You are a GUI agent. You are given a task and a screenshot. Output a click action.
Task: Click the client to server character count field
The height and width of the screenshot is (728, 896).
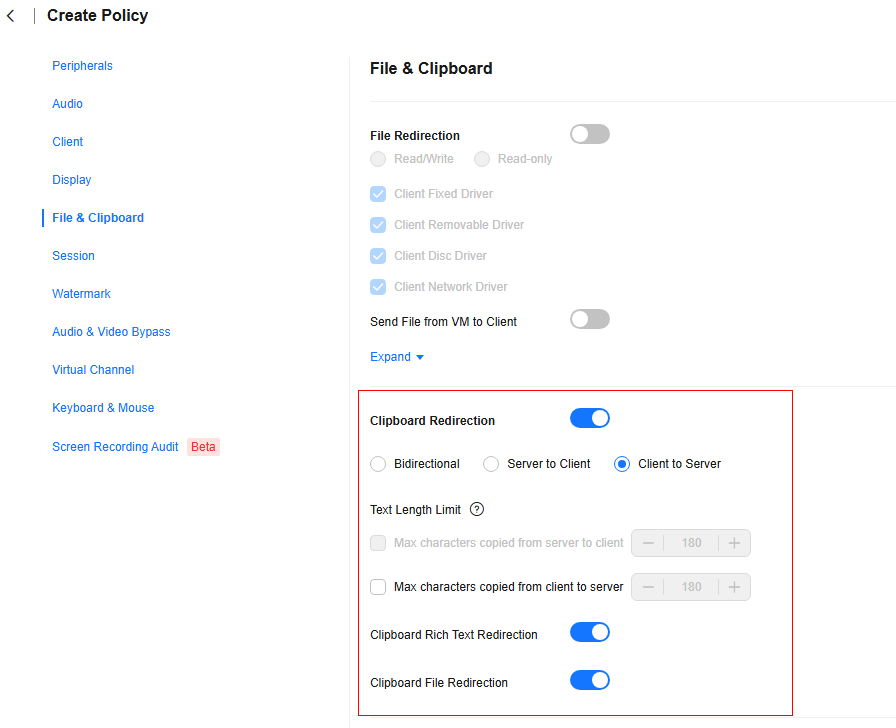(x=691, y=587)
